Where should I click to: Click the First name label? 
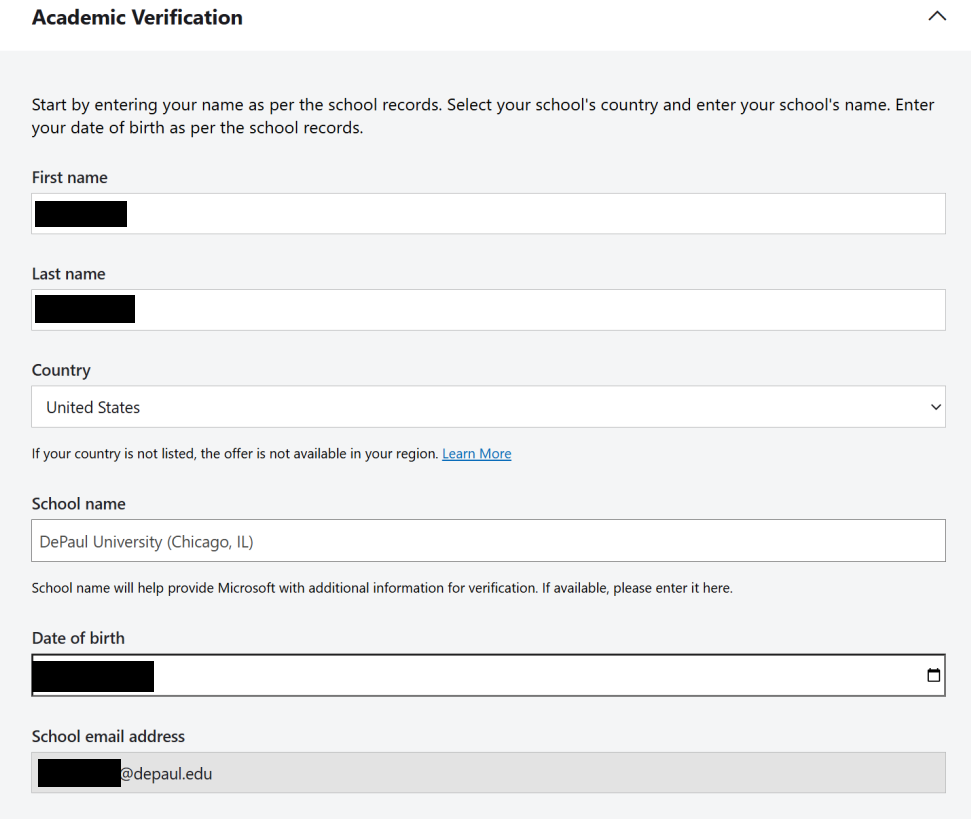point(70,178)
